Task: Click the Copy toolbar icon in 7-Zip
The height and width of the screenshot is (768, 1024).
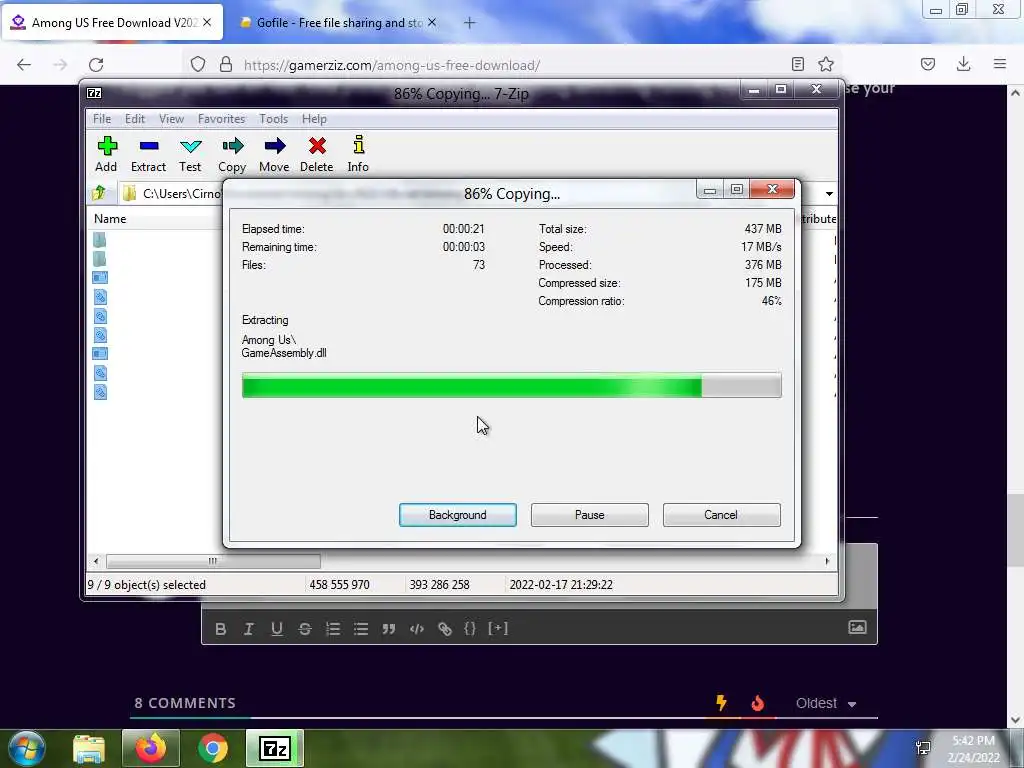Action: coord(232,153)
